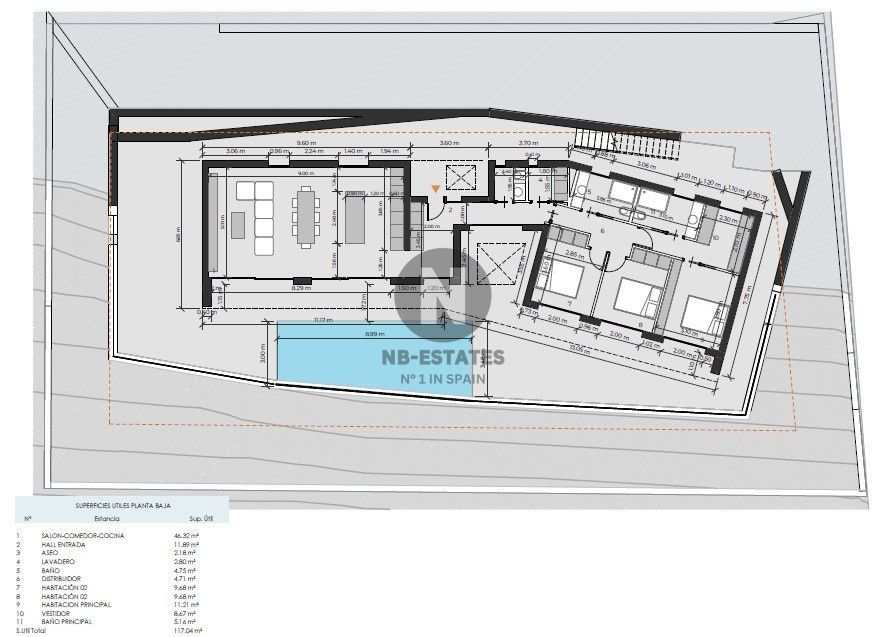Click the '8.67 m²' surface value

click(x=185, y=613)
